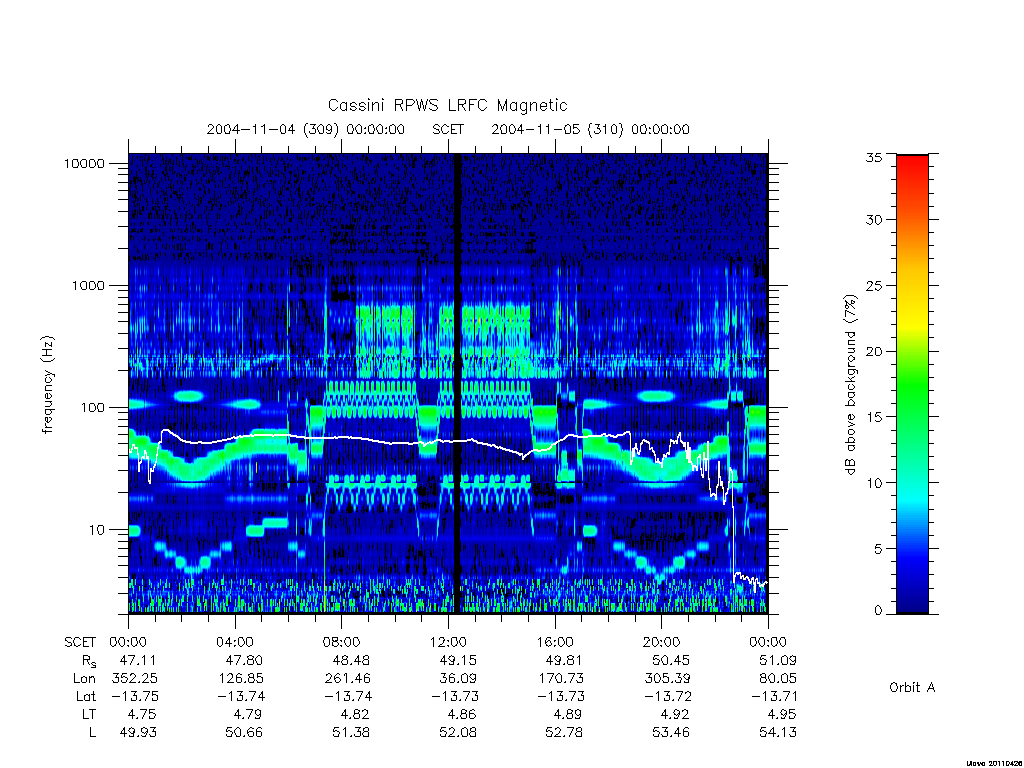This screenshot has height=768, width=1024.
Task: Click L value '49.93'
Action: coord(138,732)
